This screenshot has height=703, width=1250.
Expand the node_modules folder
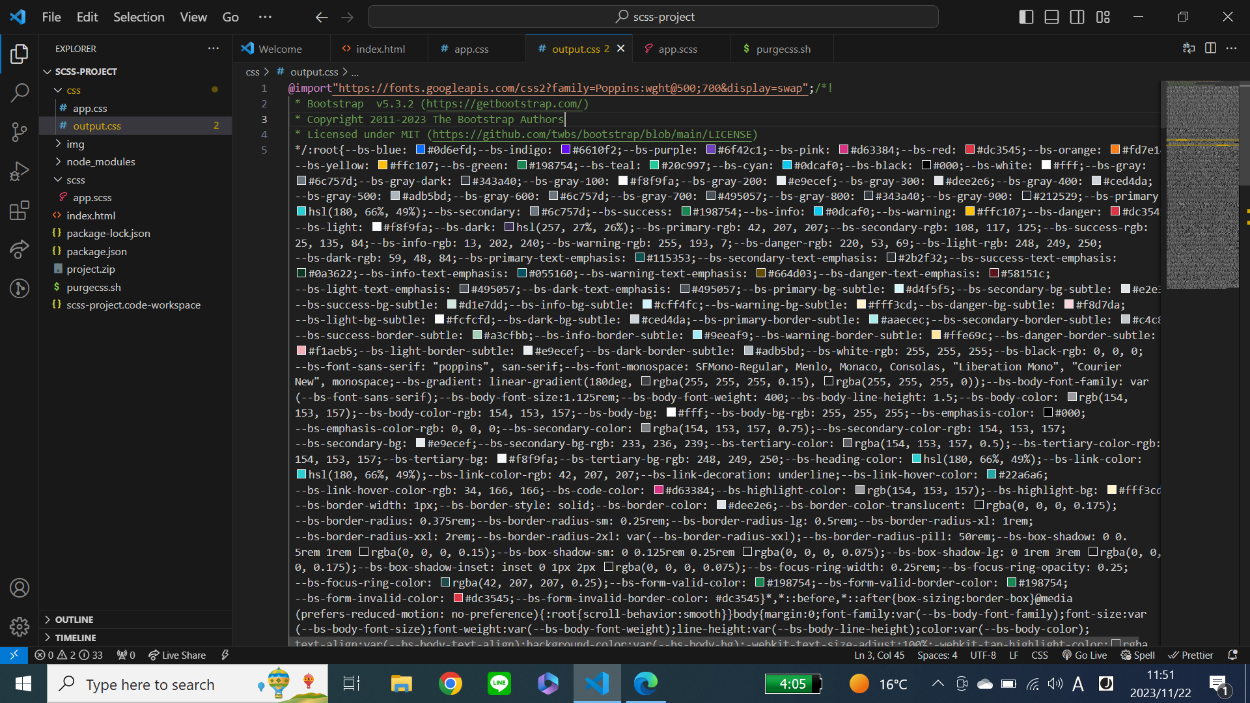[100, 162]
